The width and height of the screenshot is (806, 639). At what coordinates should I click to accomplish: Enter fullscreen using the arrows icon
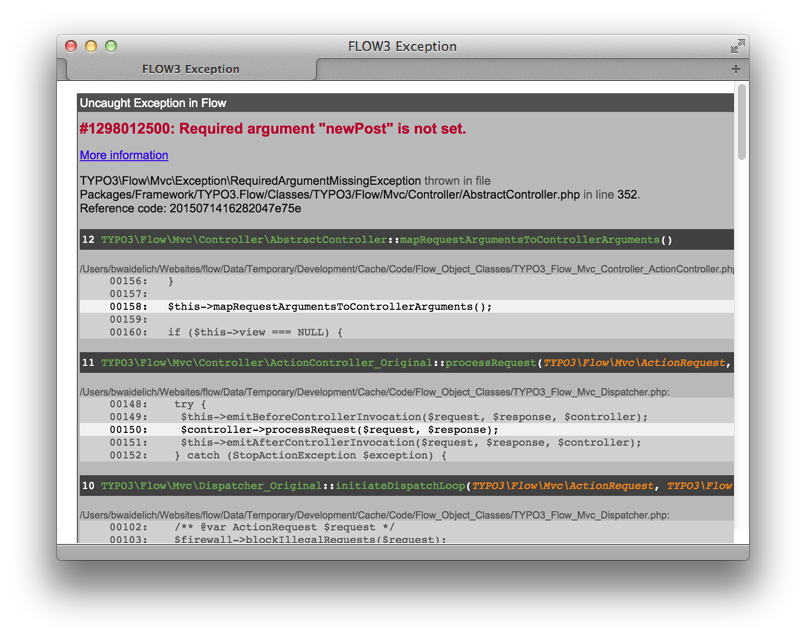point(738,46)
